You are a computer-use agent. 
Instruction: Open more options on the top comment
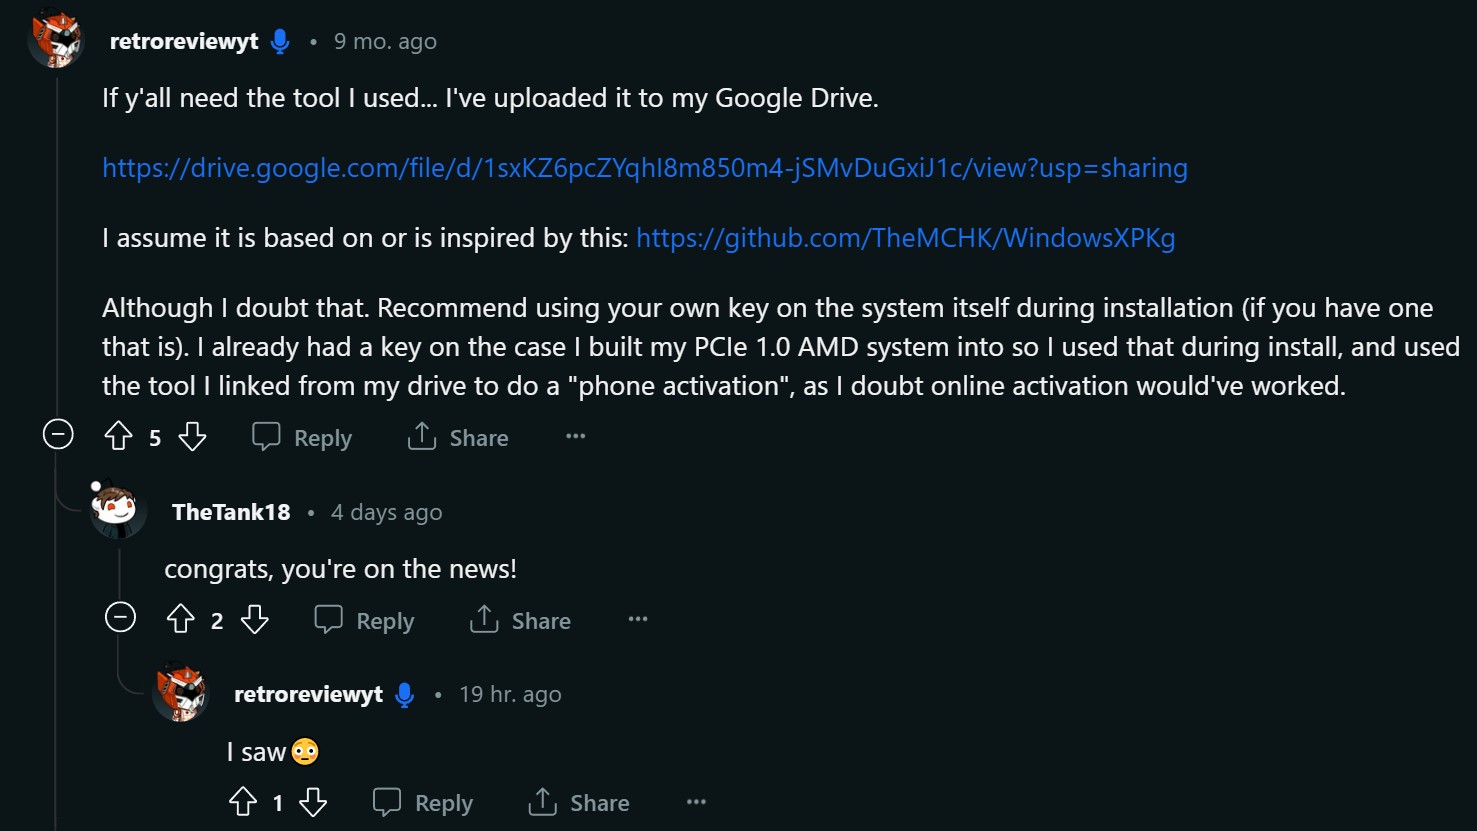pos(576,436)
